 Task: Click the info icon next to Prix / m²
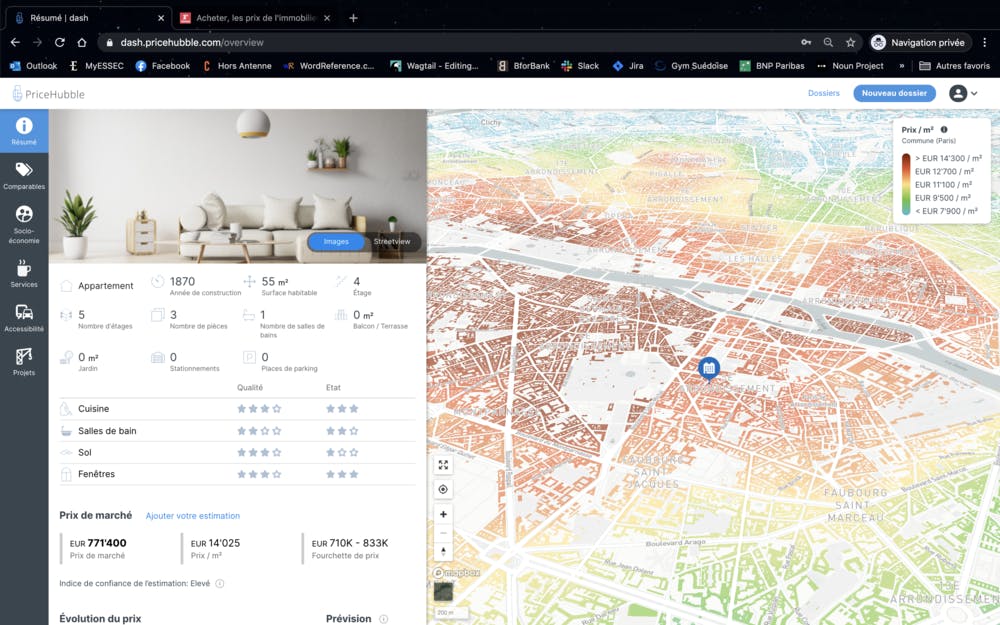click(944, 129)
